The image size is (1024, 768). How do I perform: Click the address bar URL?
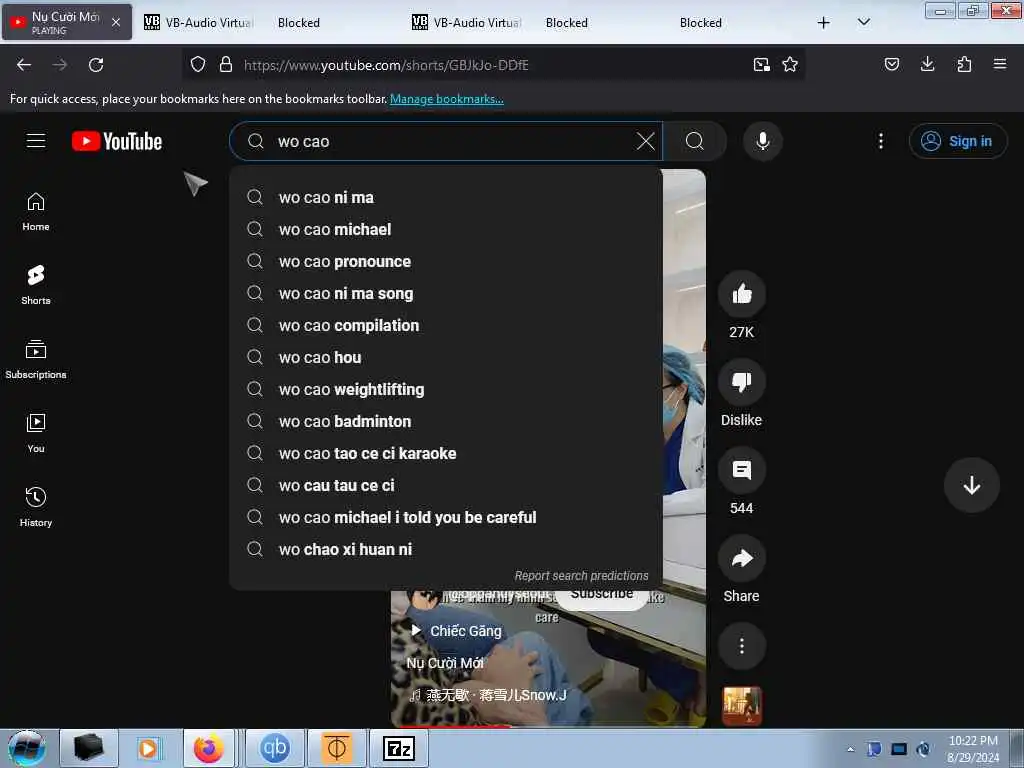[x=386, y=65]
